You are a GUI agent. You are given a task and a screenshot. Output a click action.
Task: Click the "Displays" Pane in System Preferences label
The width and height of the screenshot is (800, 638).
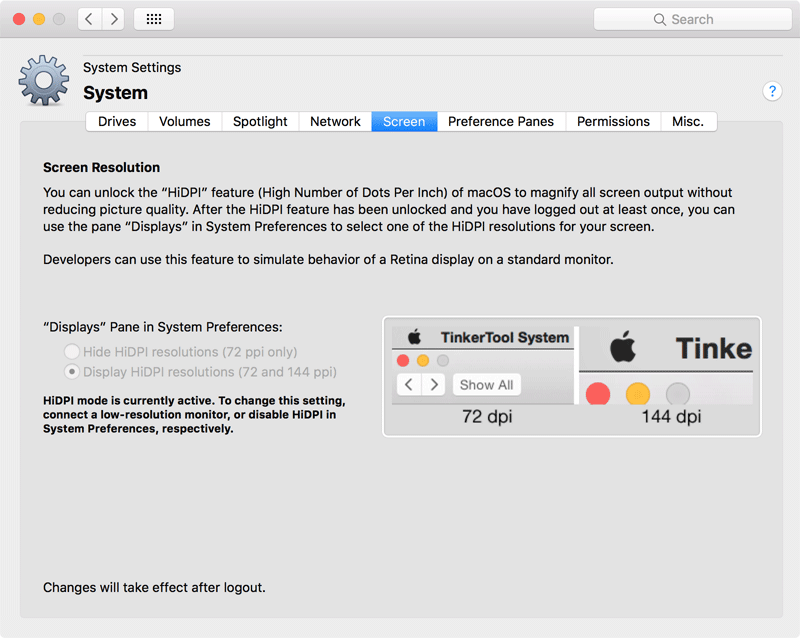(163, 327)
